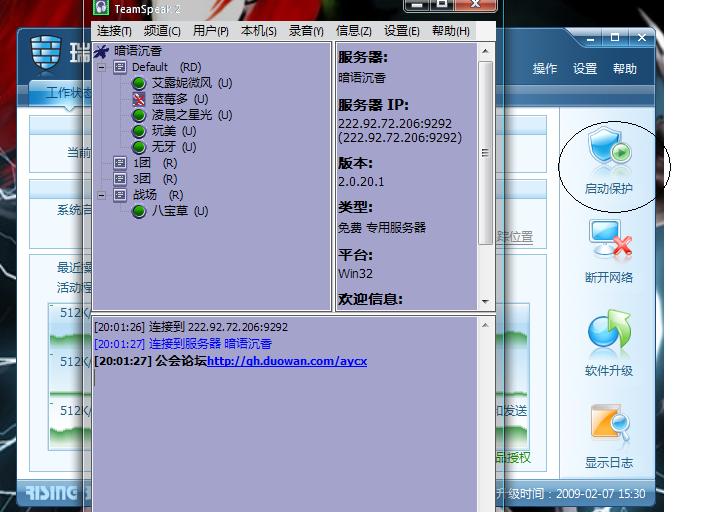
Task: Select server name 暗语沉香 in tree
Action: [x=138, y=51]
